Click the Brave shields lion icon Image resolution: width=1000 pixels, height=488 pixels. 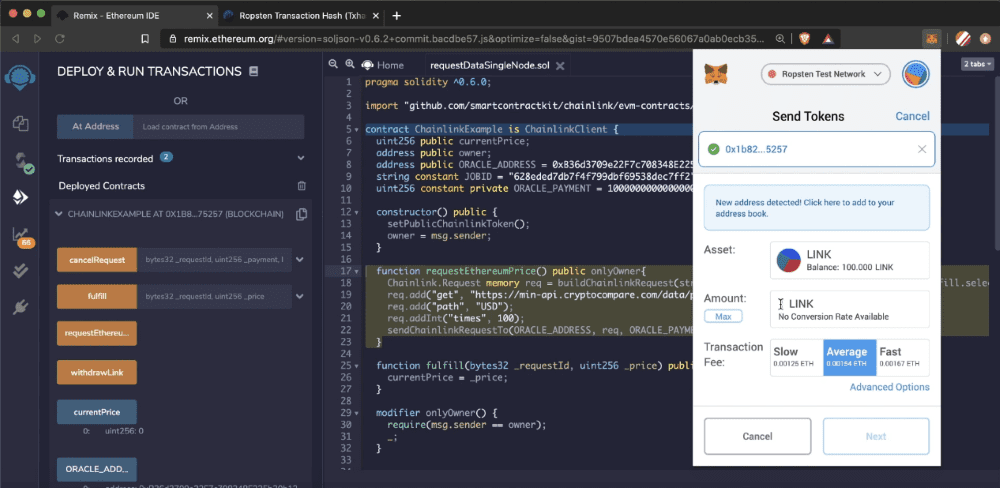(805, 39)
